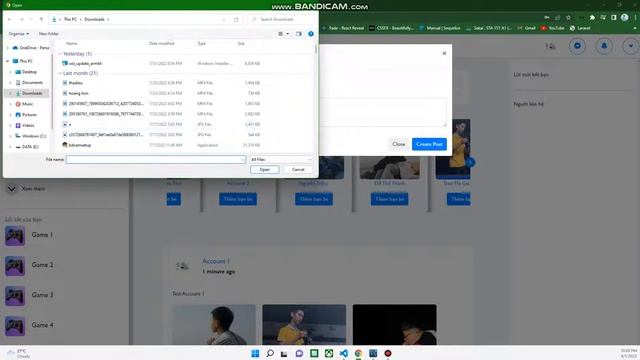Go up one folder in Open dialog
The width and height of the screenshot is (640, 360).
tap(41, 19)
